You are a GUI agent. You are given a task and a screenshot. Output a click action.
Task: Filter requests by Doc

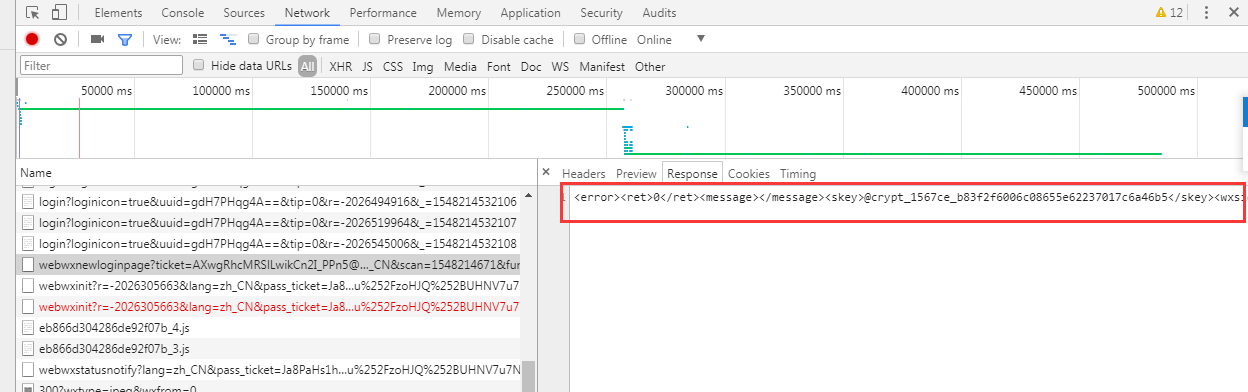(x=531, y=67)
